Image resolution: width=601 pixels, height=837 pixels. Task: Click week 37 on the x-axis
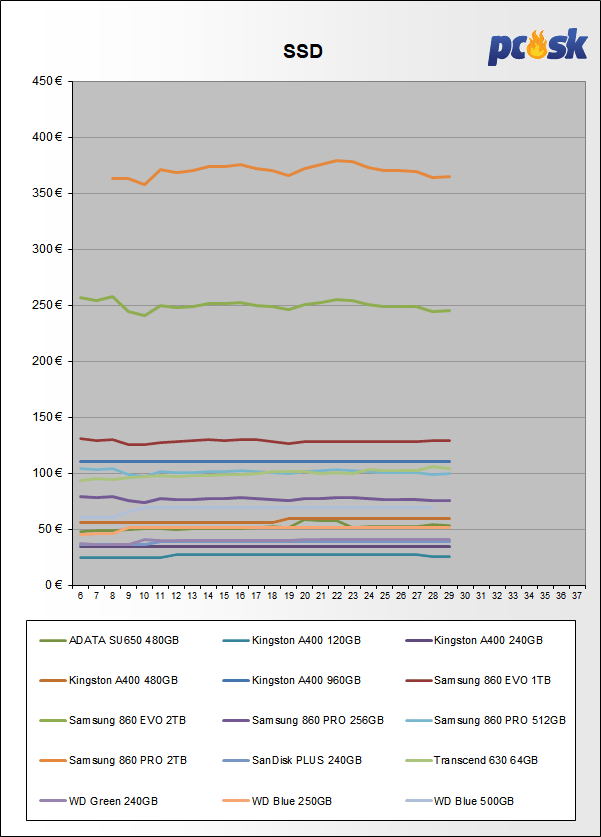(577, 596)
